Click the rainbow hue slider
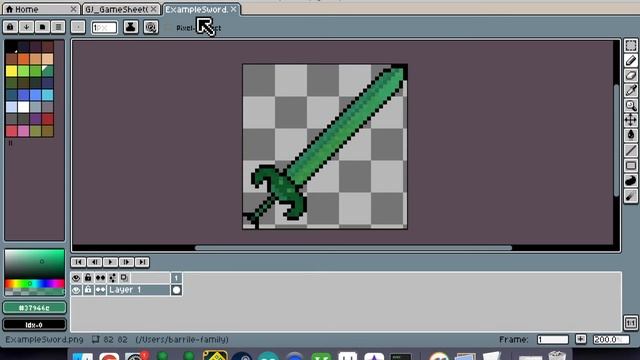Viewport: 640px width, 360px height. 34,284
